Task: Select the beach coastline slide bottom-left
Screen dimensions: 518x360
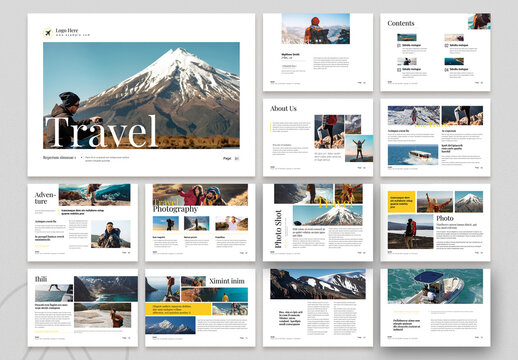Action: tap(82, 308)
